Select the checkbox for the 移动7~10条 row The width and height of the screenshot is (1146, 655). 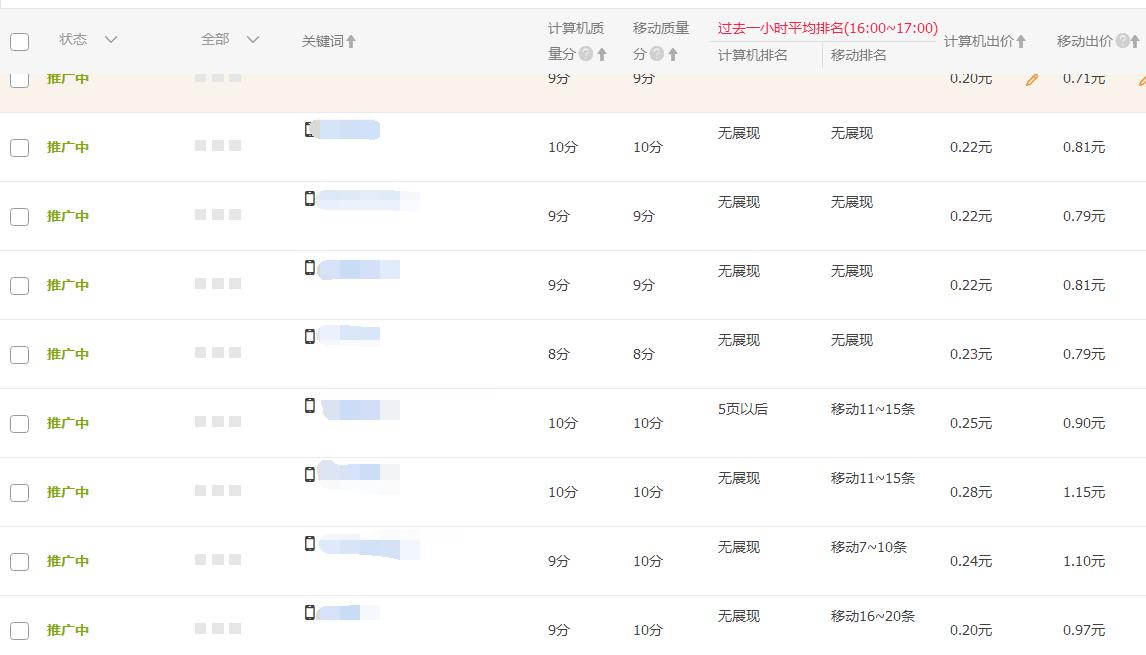tap(20, 562)
